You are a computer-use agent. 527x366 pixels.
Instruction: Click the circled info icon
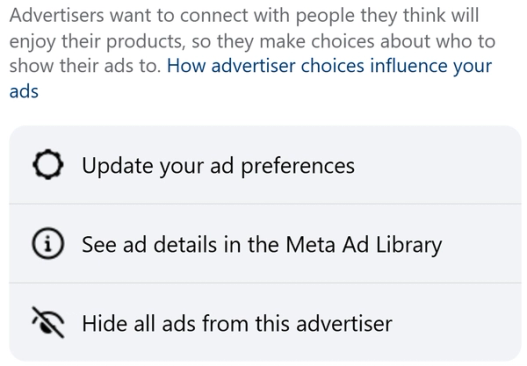(x=48, y=243)
